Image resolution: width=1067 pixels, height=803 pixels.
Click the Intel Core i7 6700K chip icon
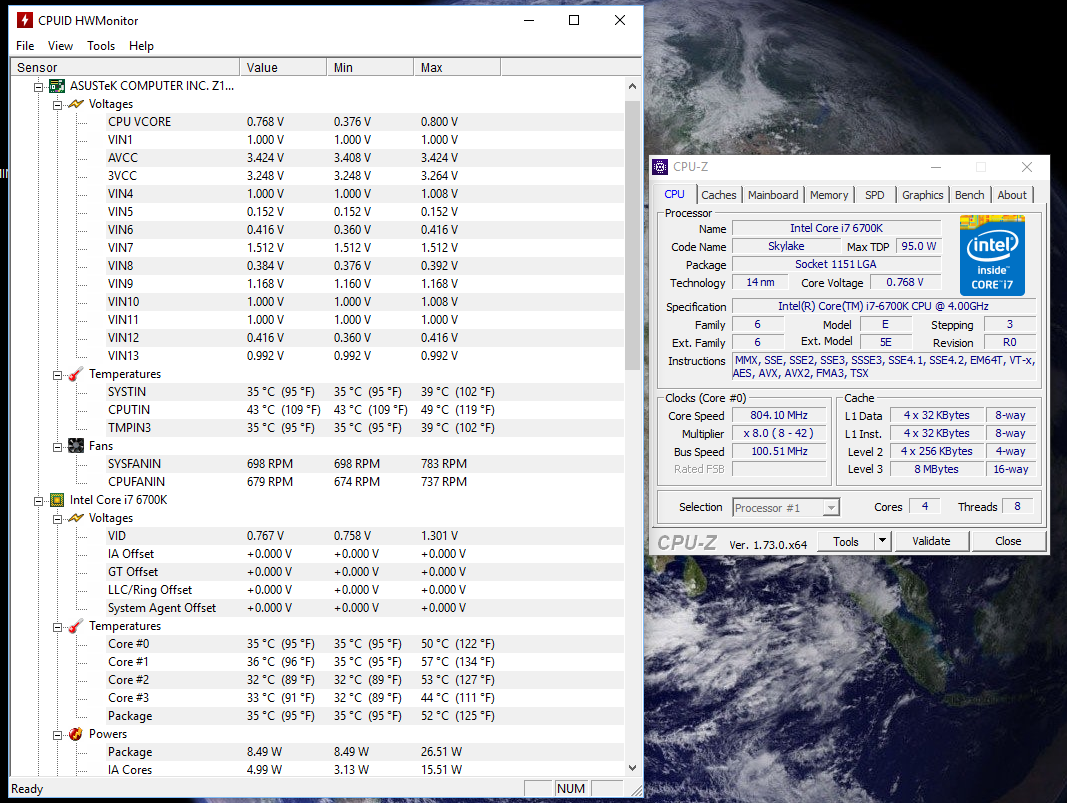(x=57, y=500)
